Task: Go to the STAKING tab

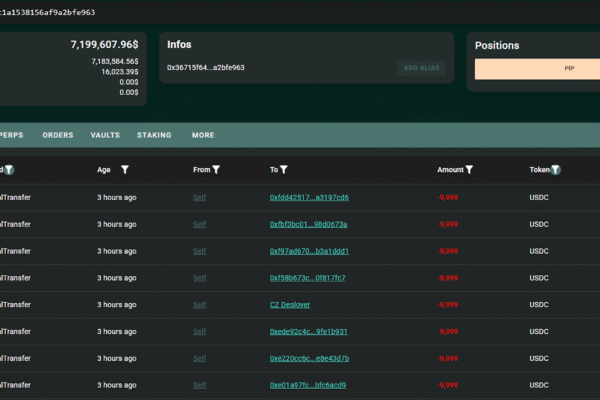Action: 154,135
